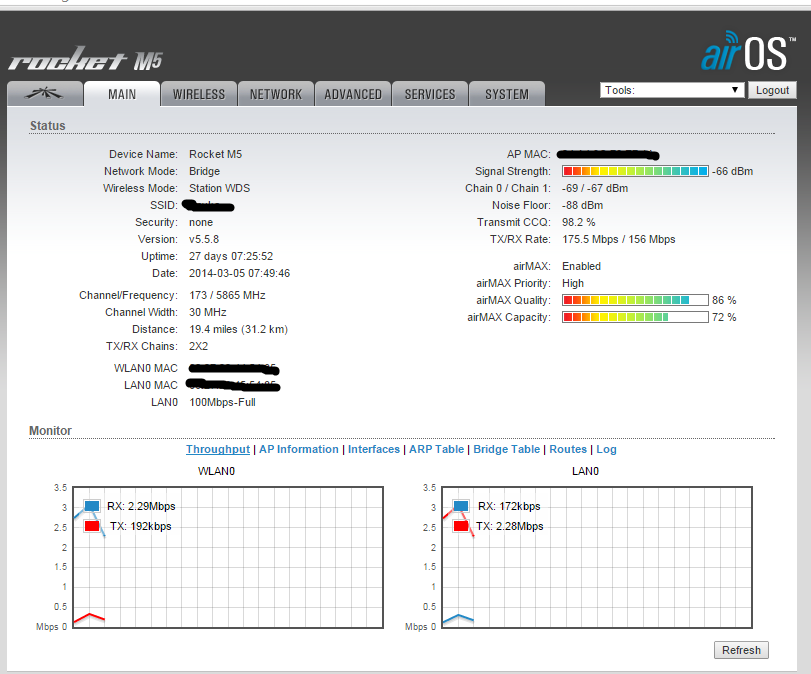This screenshot has height=674, width=811.
Task: Click airMAX value 'Enabled'
Action: [581, 266]
